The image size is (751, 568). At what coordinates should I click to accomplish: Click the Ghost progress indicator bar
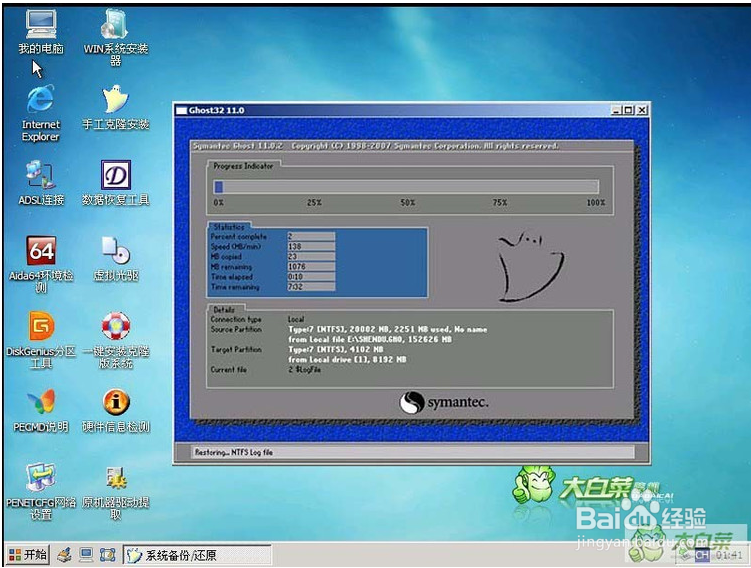click(x=406, y=187)
